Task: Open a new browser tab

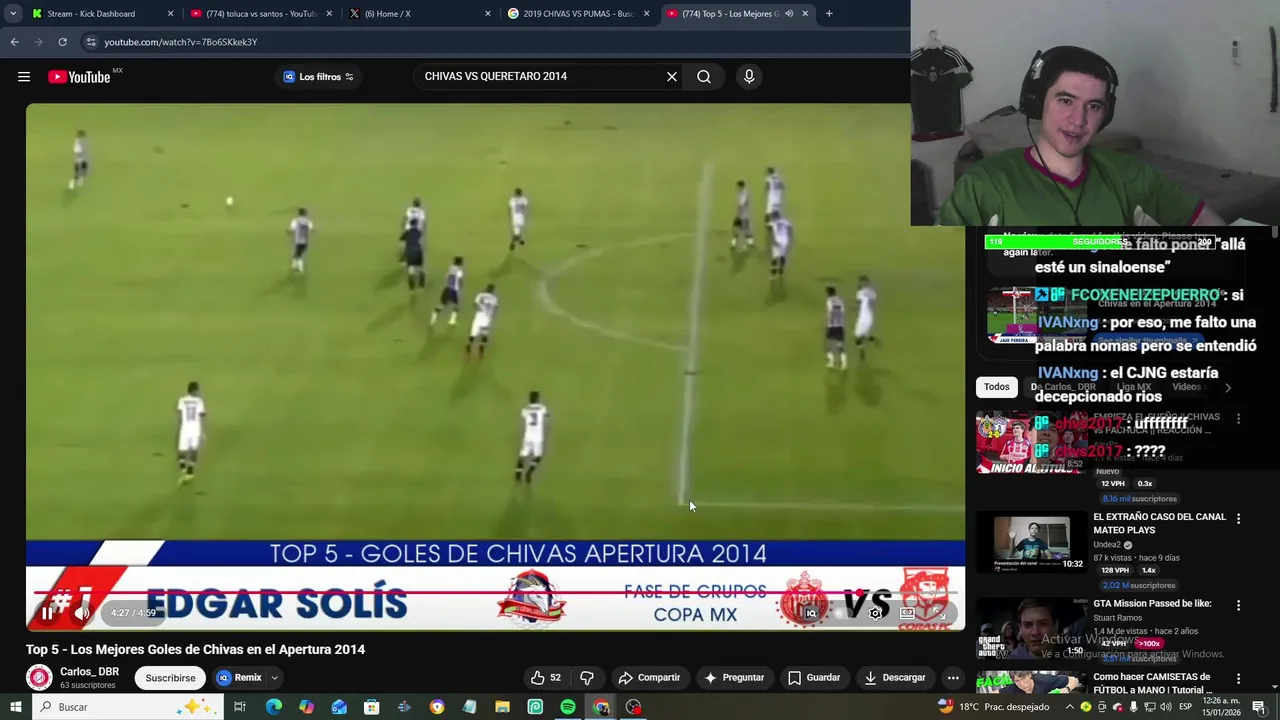Action: (829, 14)
